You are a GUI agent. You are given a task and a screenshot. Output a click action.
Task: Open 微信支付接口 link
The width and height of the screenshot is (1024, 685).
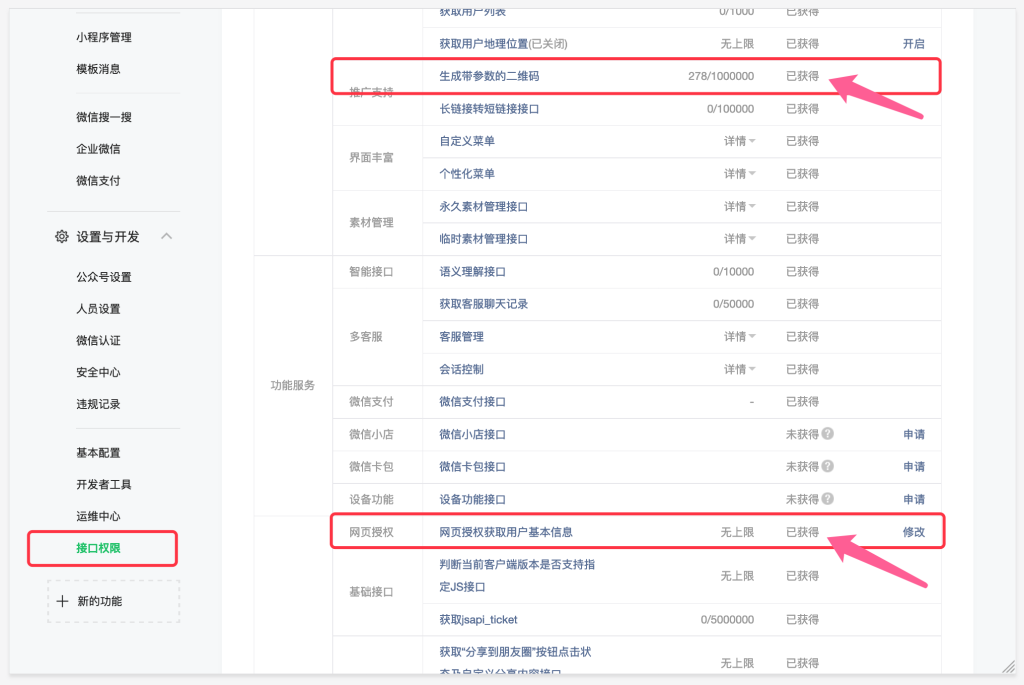click(x=472, y=402)
